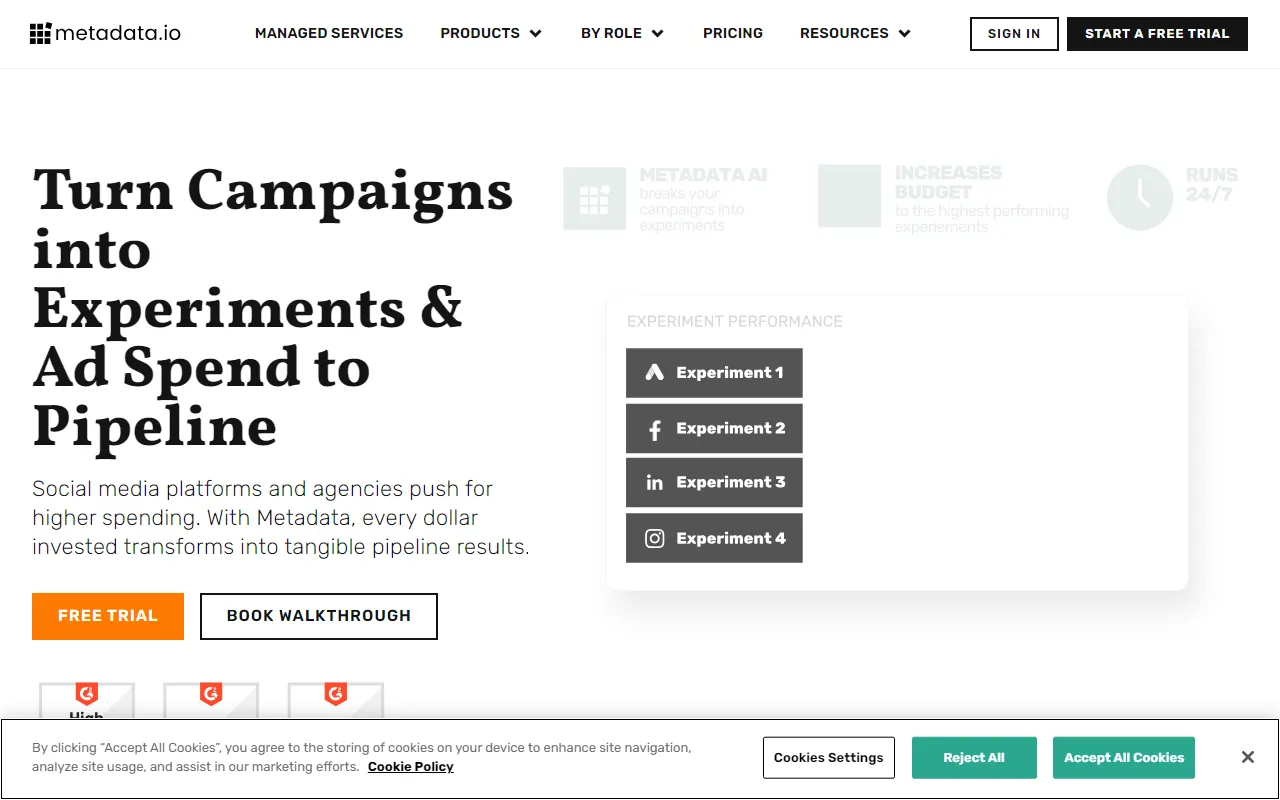Click the faded Metadata AI grid icon
The image size is (1280, 800).
(594, 198)
